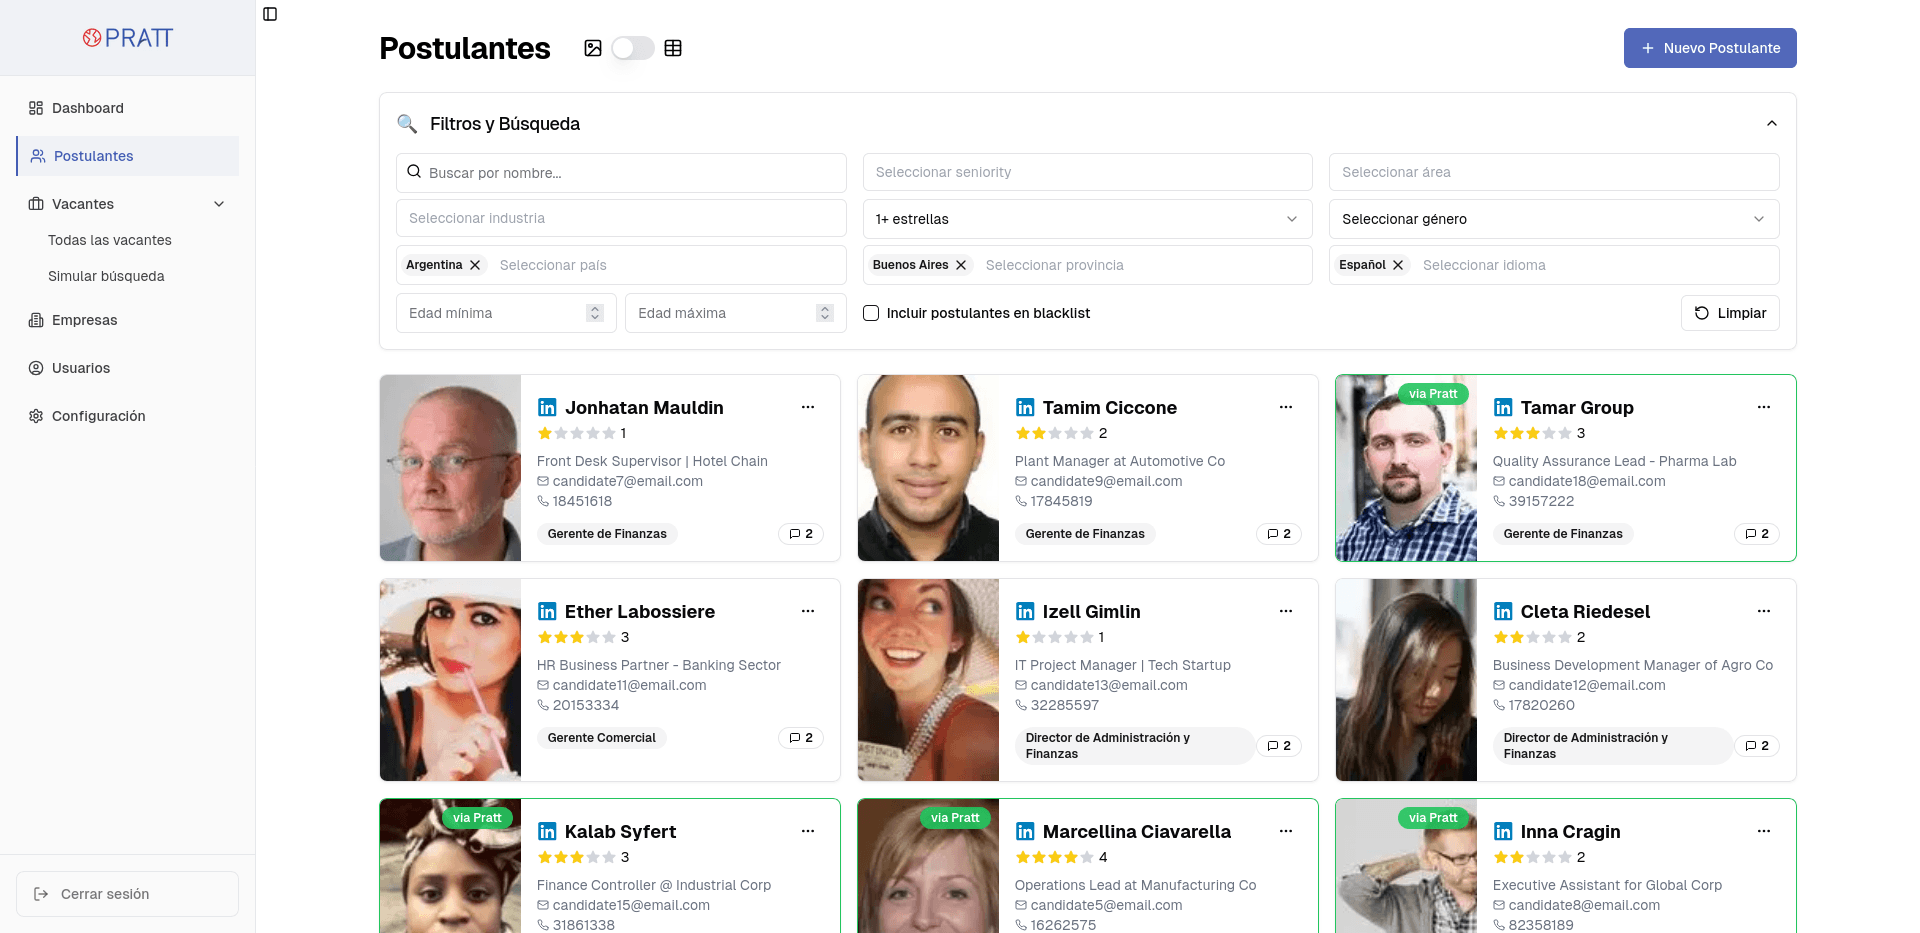Open the three-dot menu on Tamim Ciccone's card

coord(1285,407)
